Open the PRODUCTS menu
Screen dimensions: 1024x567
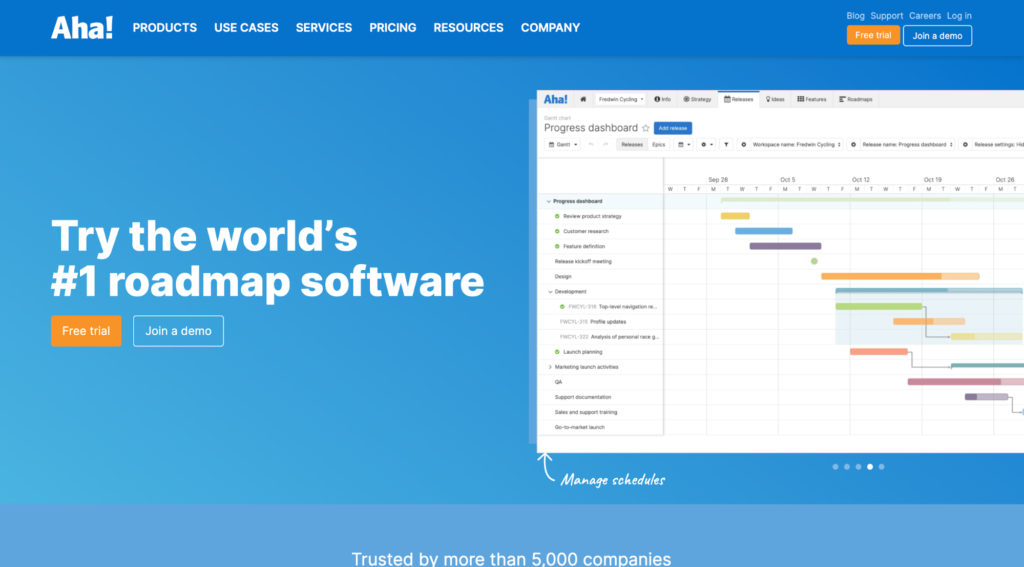(165, 27)
